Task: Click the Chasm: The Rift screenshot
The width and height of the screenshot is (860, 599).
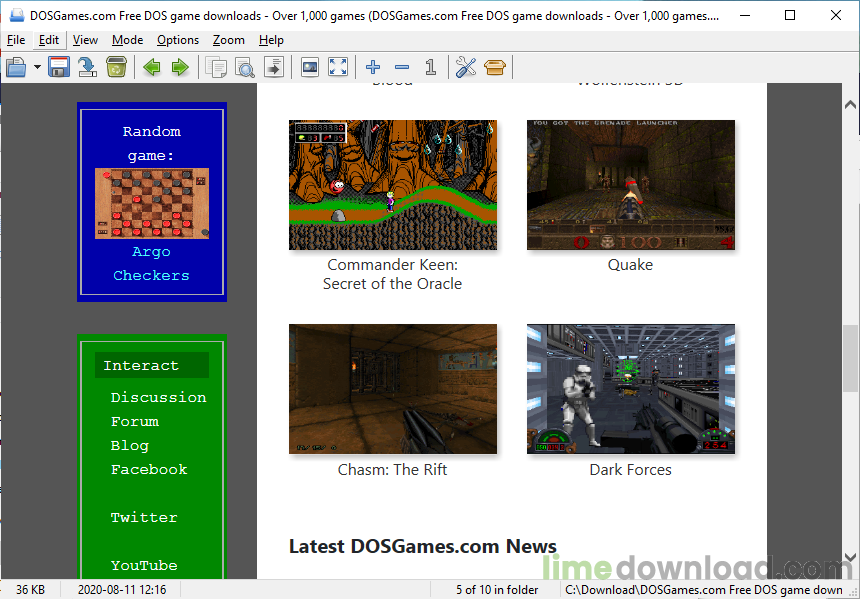Action: [x=393, y=389]
